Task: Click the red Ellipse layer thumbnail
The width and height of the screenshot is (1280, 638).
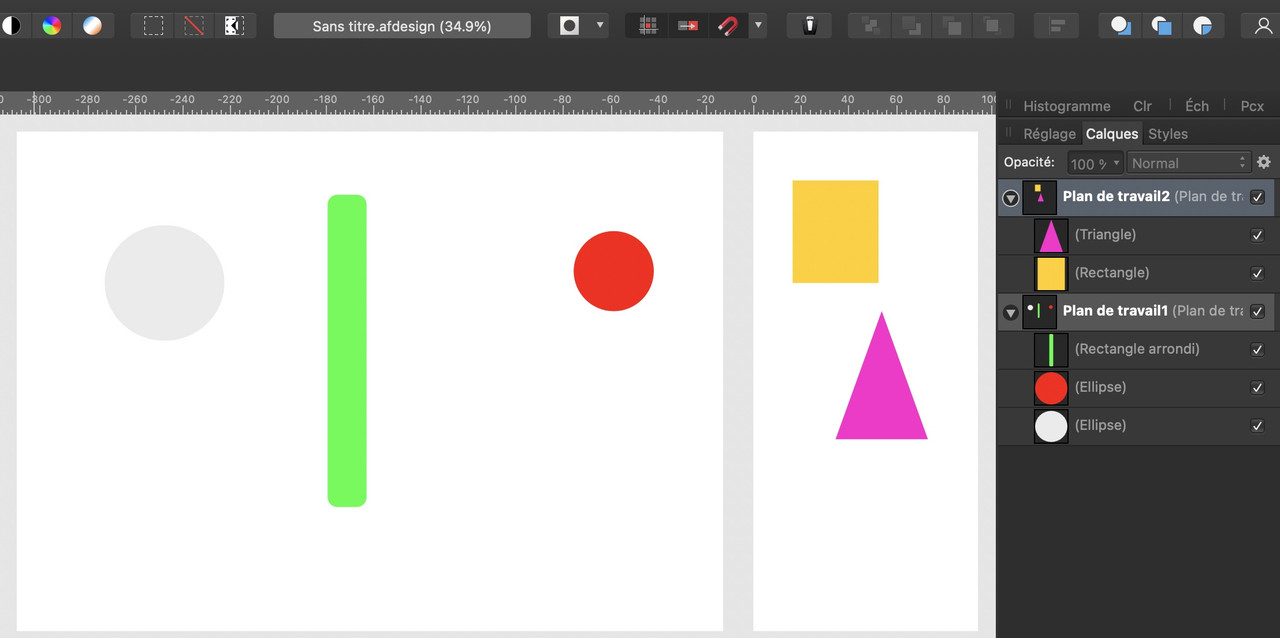Action: (x=1051, y=388)
